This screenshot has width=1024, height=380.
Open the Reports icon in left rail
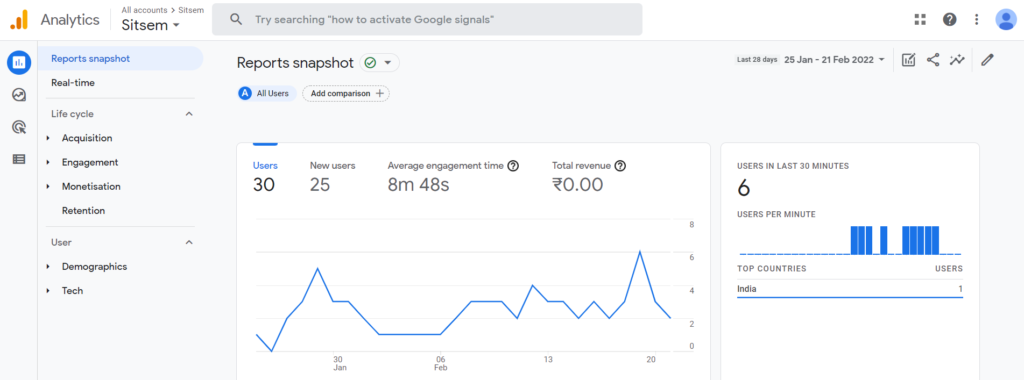[x=19, y=62]
